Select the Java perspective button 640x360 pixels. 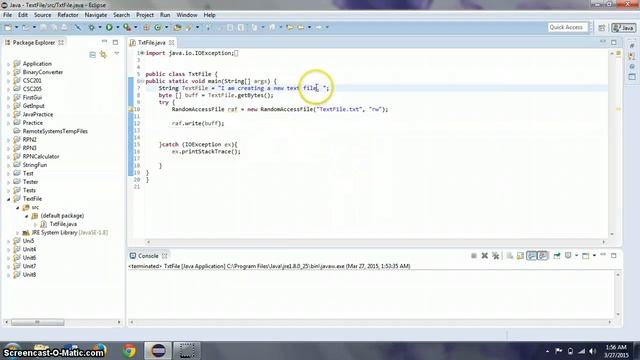[623, 28]
